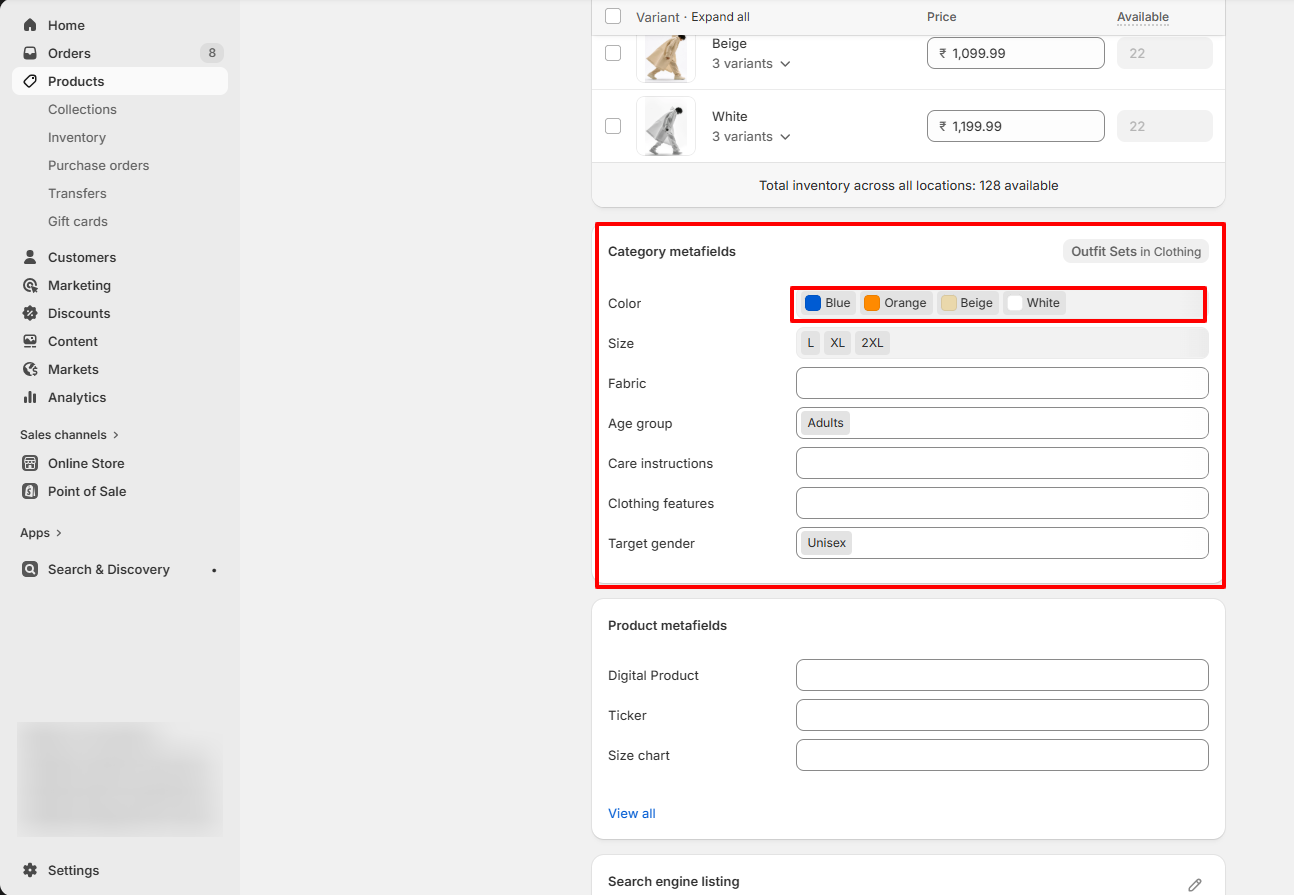
Task: Click the White price field 1,199.99
Action: [1016, 126]
